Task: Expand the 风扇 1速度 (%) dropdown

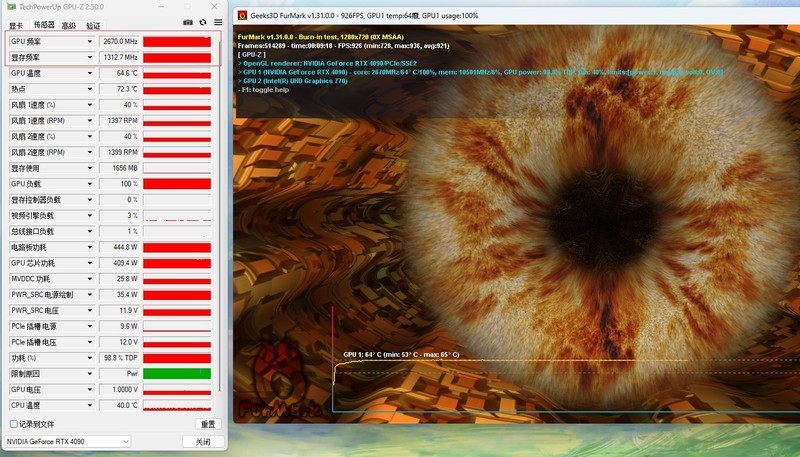Action: (90, 105)
